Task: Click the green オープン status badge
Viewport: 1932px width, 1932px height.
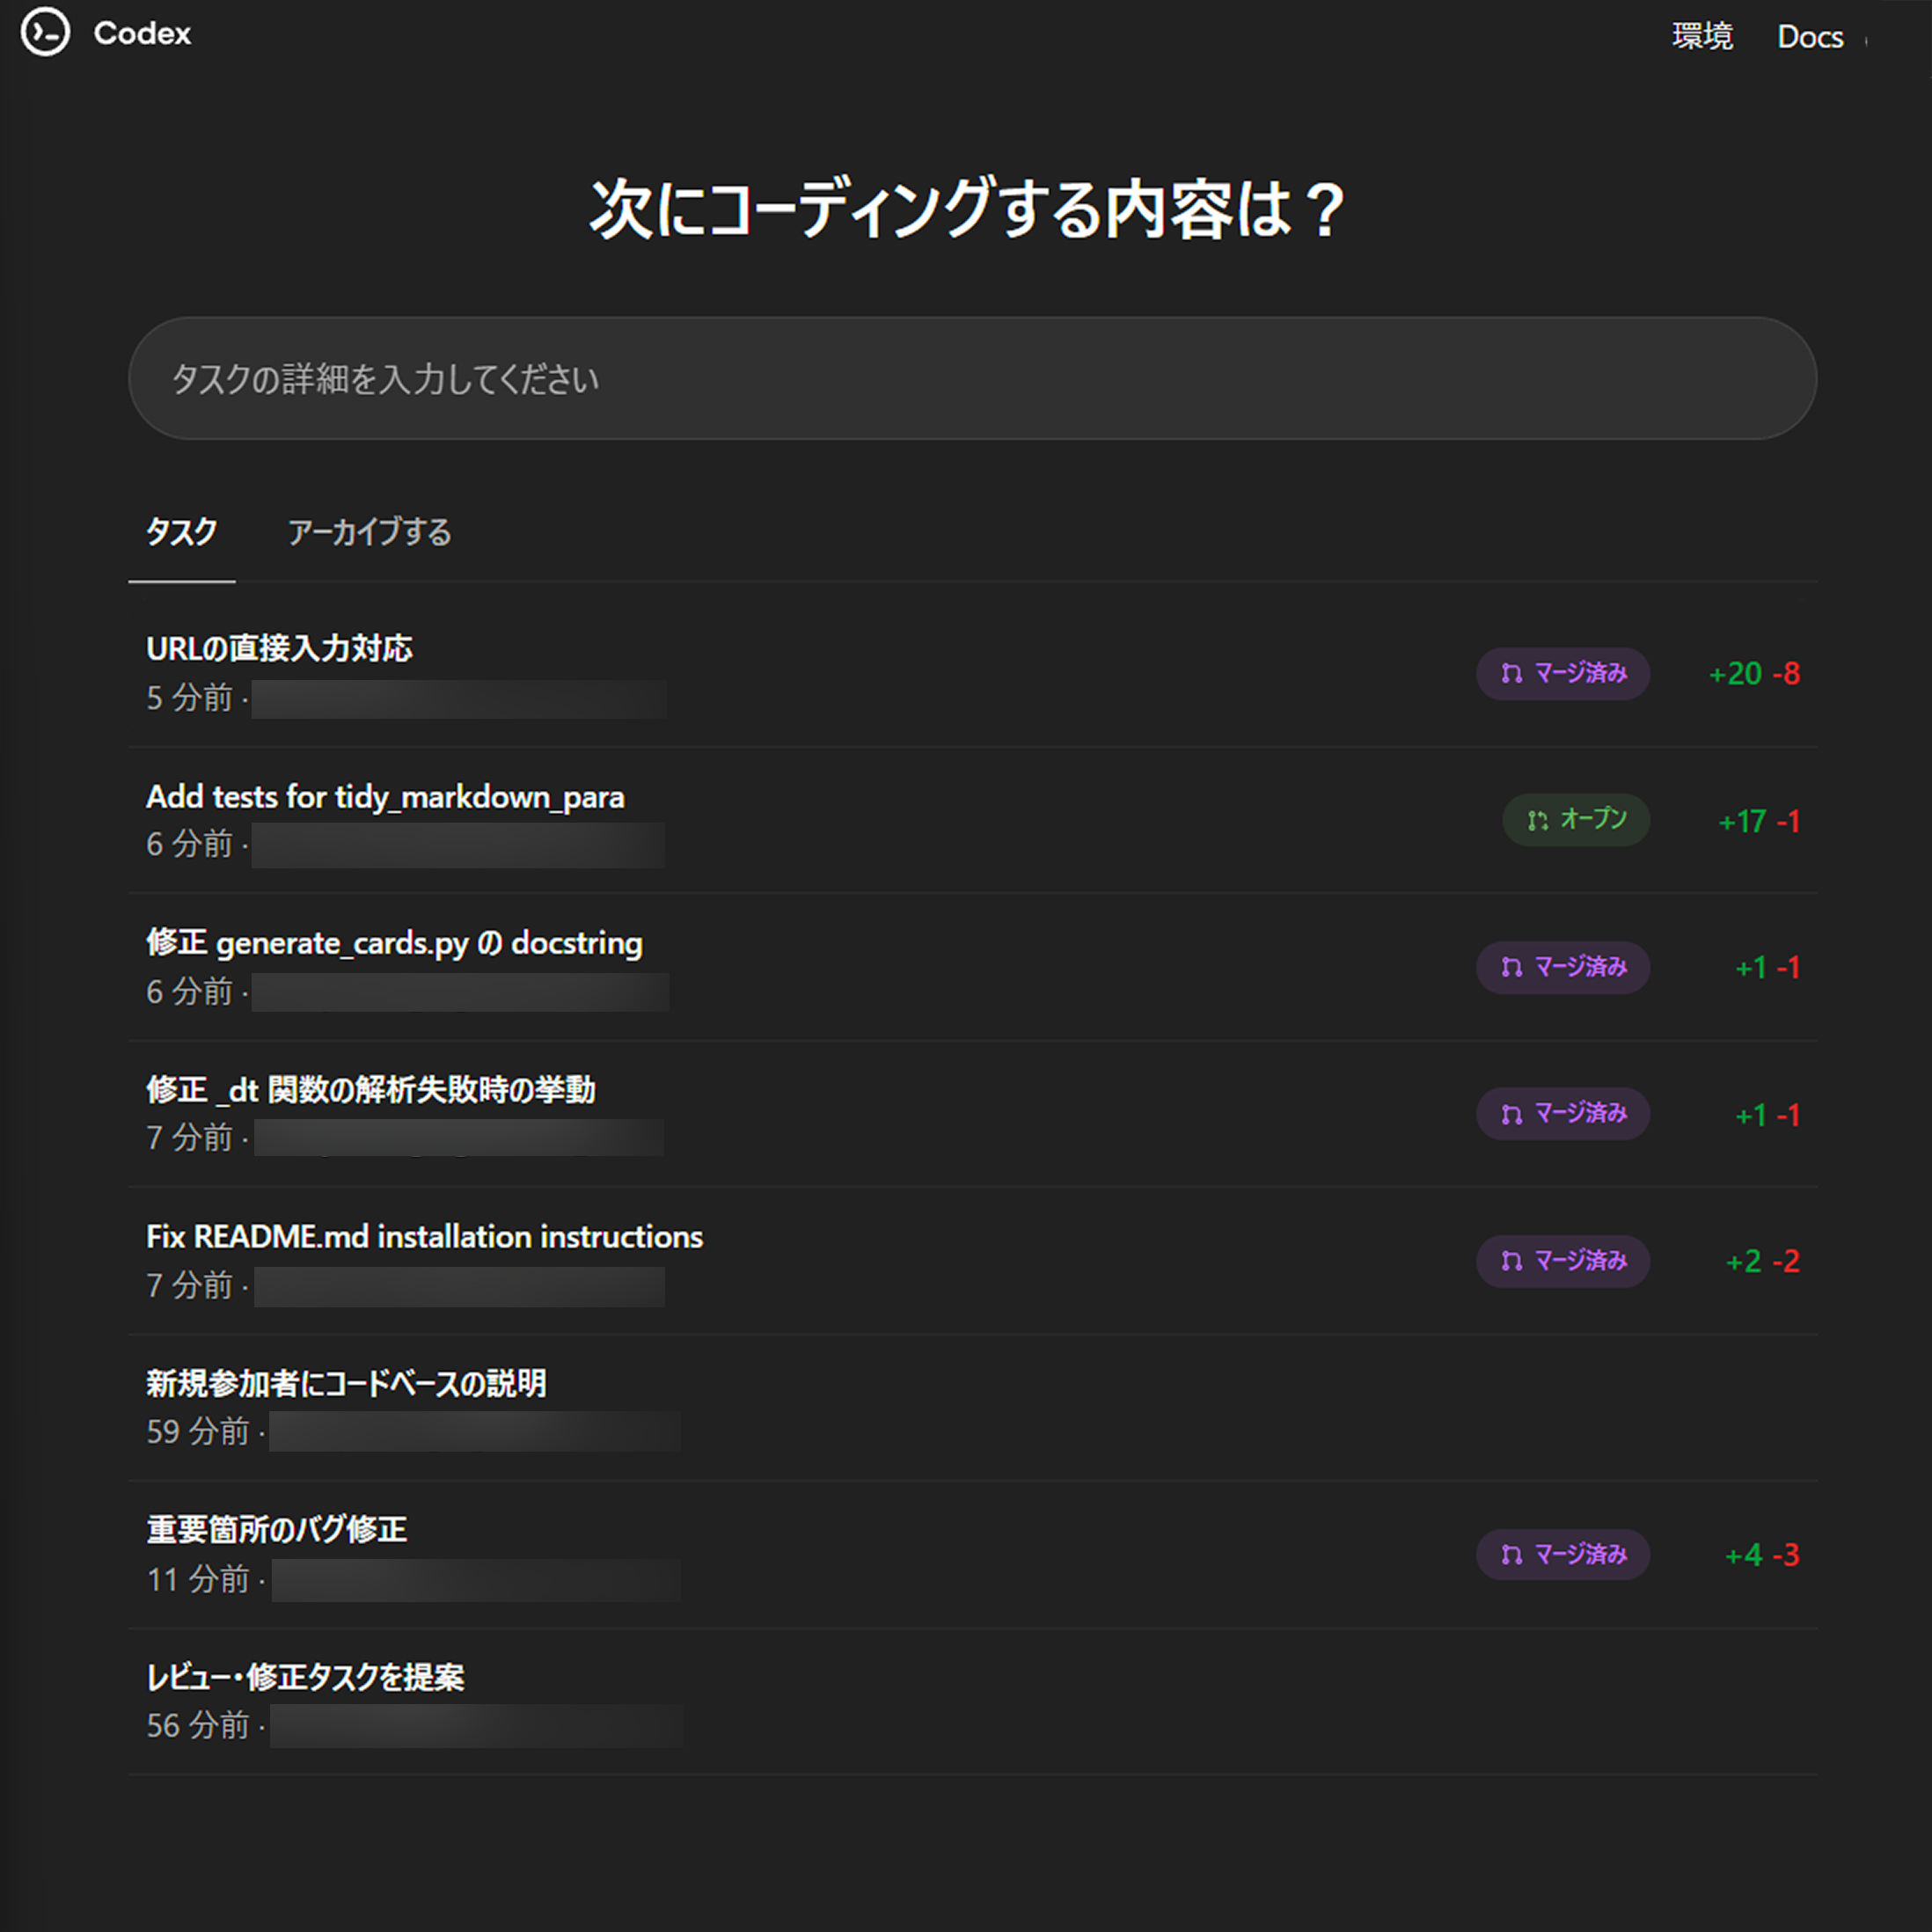Action: point(1576,820)
